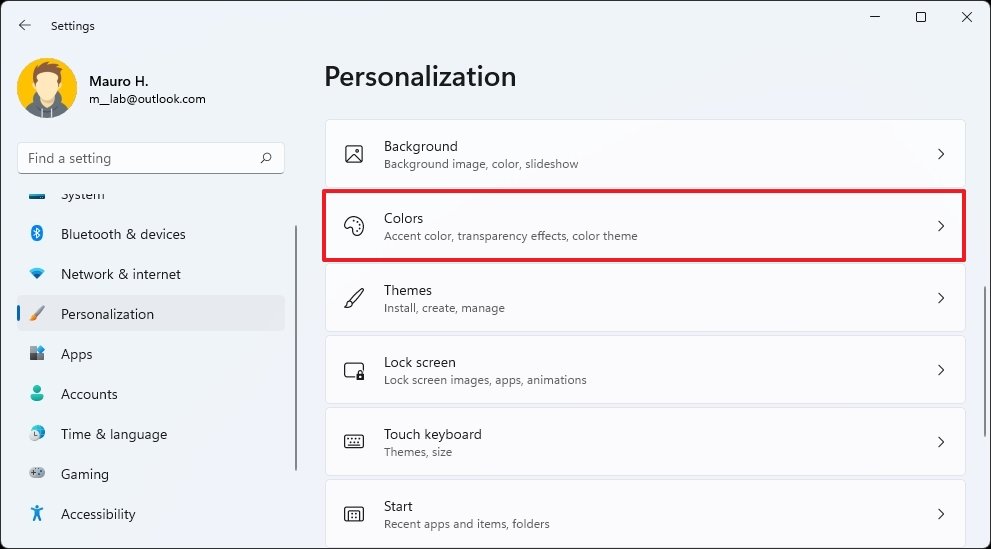991x549 pixels.
Task: Click the Network wifi icon
Action: pyautogui.click(x=37, y=274)
